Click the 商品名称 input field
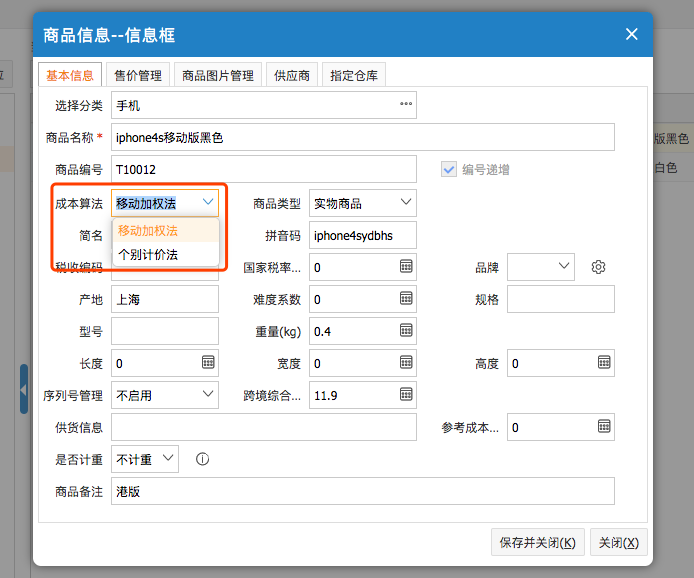The width and height of the screenshot is (694, 578). point(362,137)
